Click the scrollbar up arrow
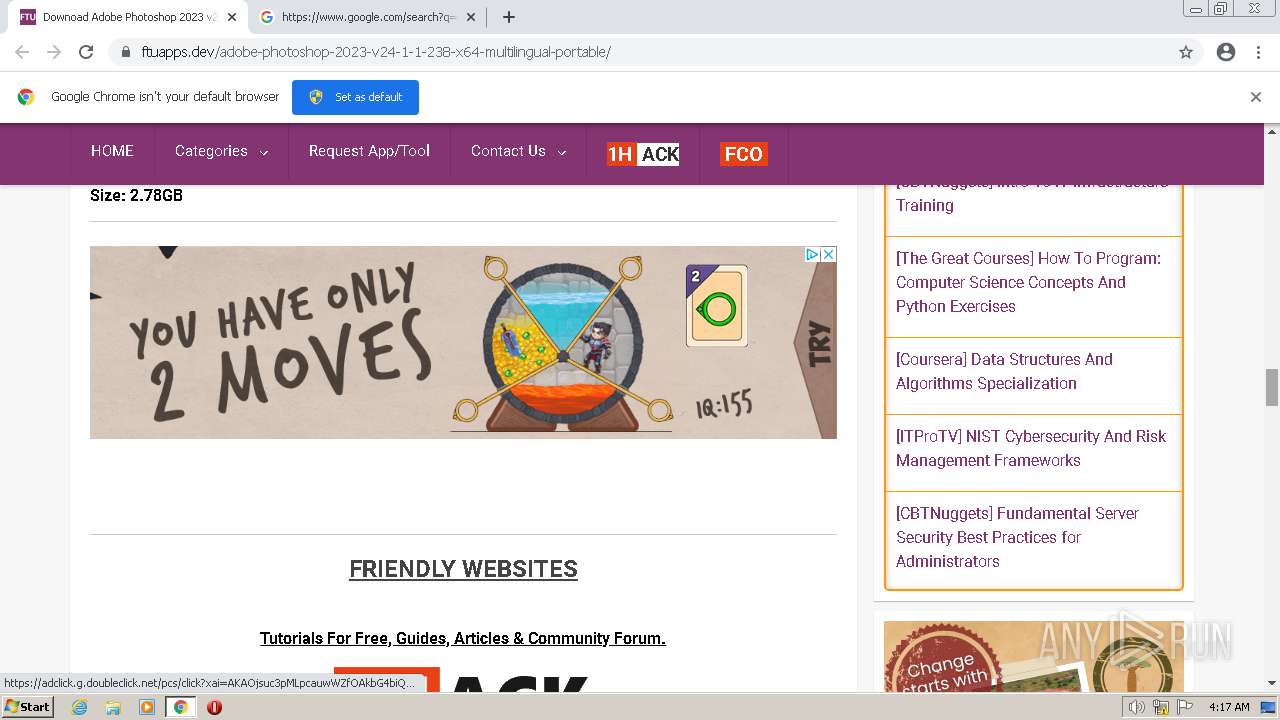Viewport: 1280px width, 720px height. coord(1272,131)
